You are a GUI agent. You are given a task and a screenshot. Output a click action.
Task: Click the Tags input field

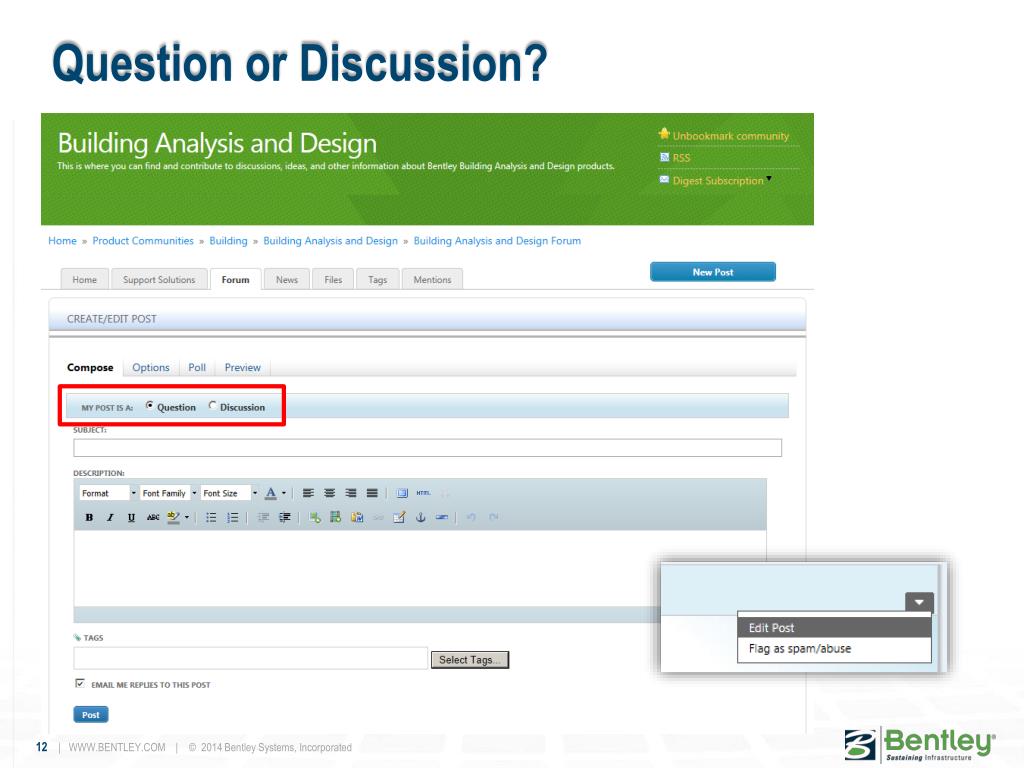(251, 658)
